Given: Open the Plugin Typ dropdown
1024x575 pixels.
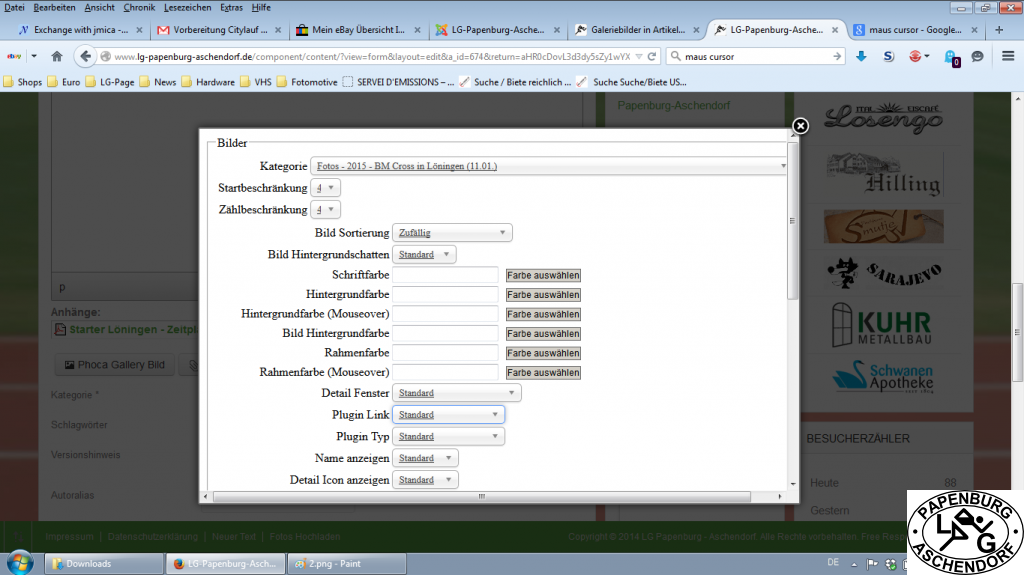Looking at the screenshot, I should (x=448, y=437).
